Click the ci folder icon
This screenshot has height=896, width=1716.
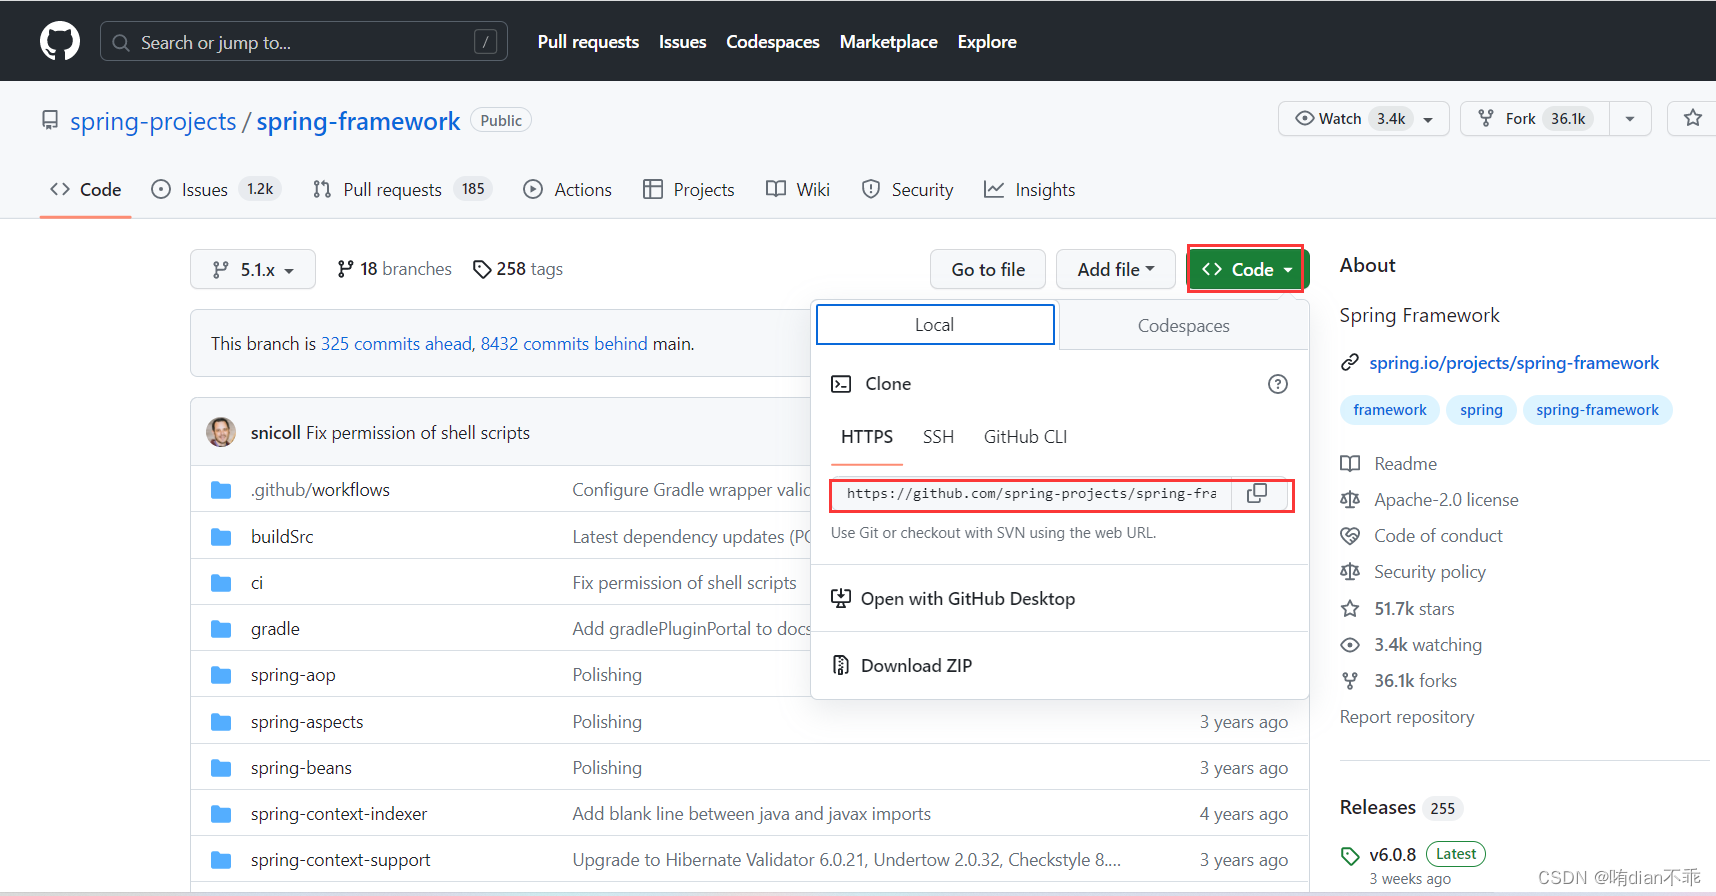pyautogui.click(x=221, y=583)
